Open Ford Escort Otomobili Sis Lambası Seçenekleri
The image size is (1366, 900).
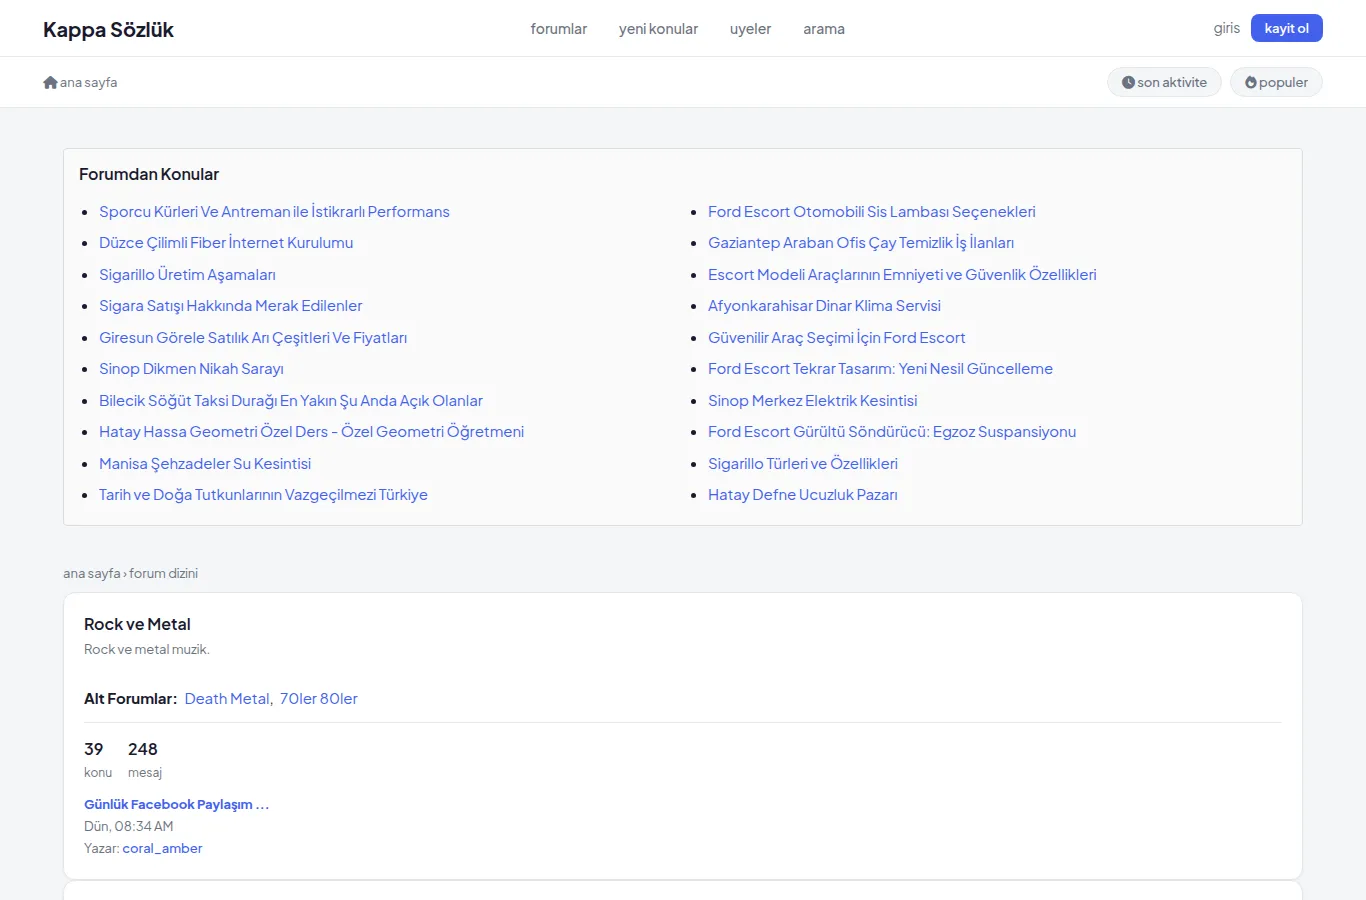872,212
